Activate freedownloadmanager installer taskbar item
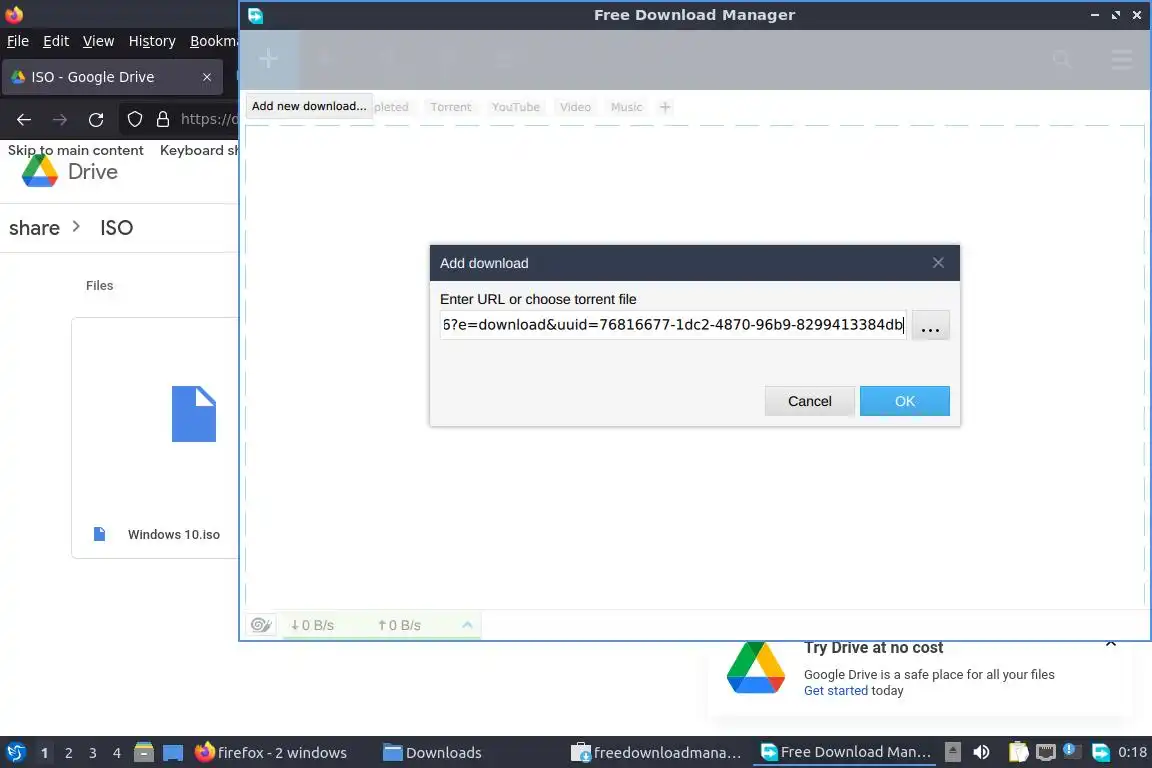 656,753
